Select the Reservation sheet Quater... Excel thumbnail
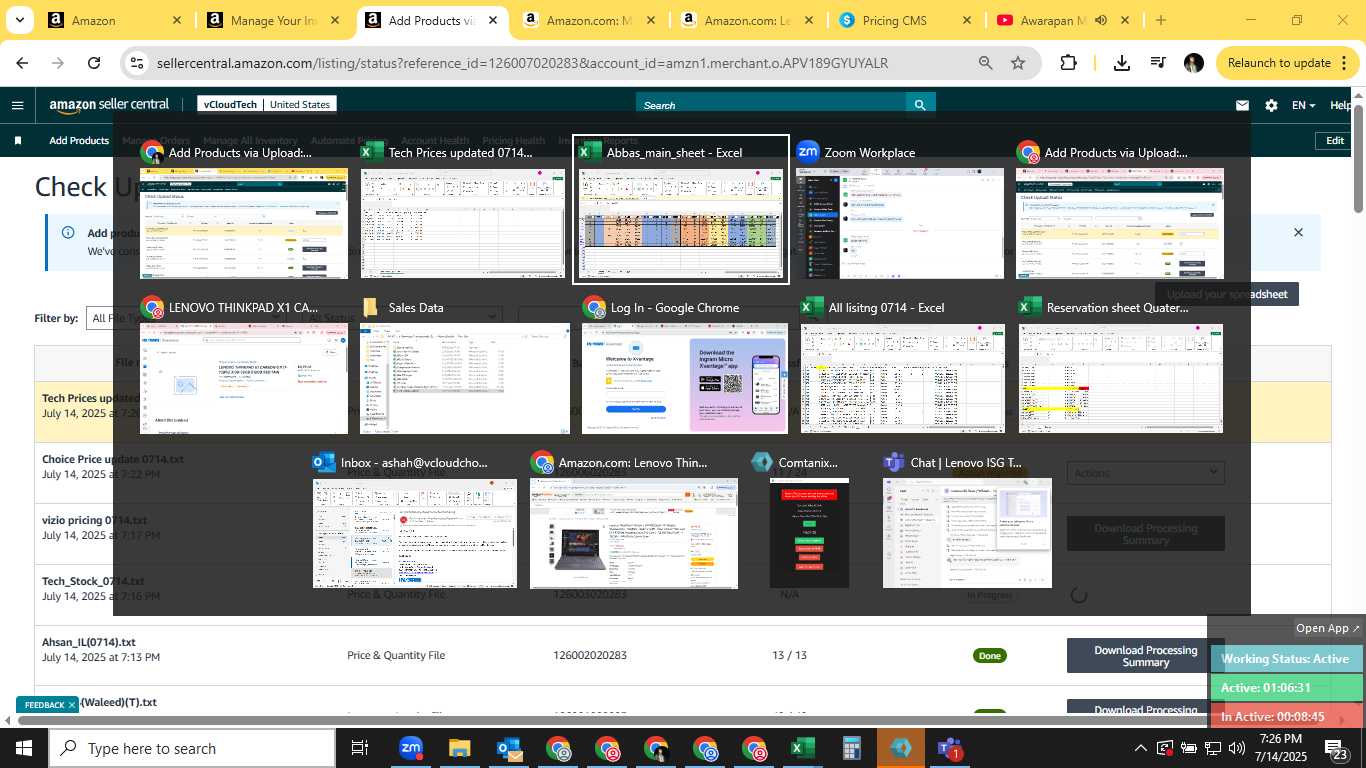Screen dimensions: 1366x768 (x=1120, y=366)
